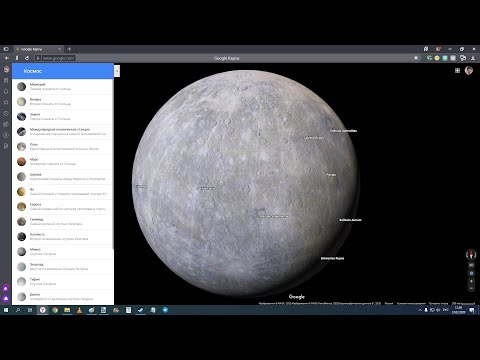Click the Google logo on the map
The height and width of the screenshot is (360, 480).
(x=296, y=297)
